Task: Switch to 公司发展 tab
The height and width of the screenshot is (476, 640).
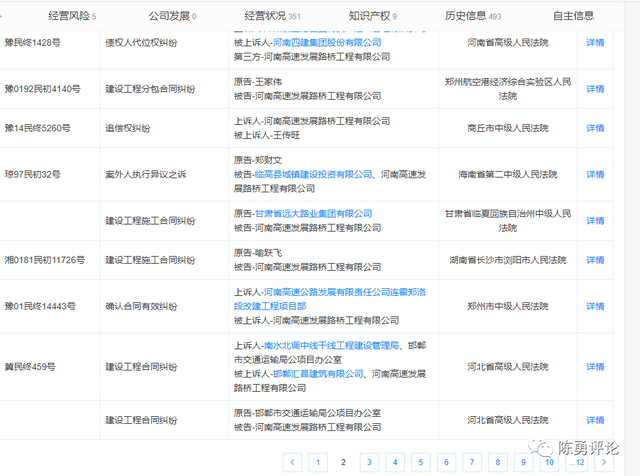Action: pyautogui.click(x=172, y=16)
